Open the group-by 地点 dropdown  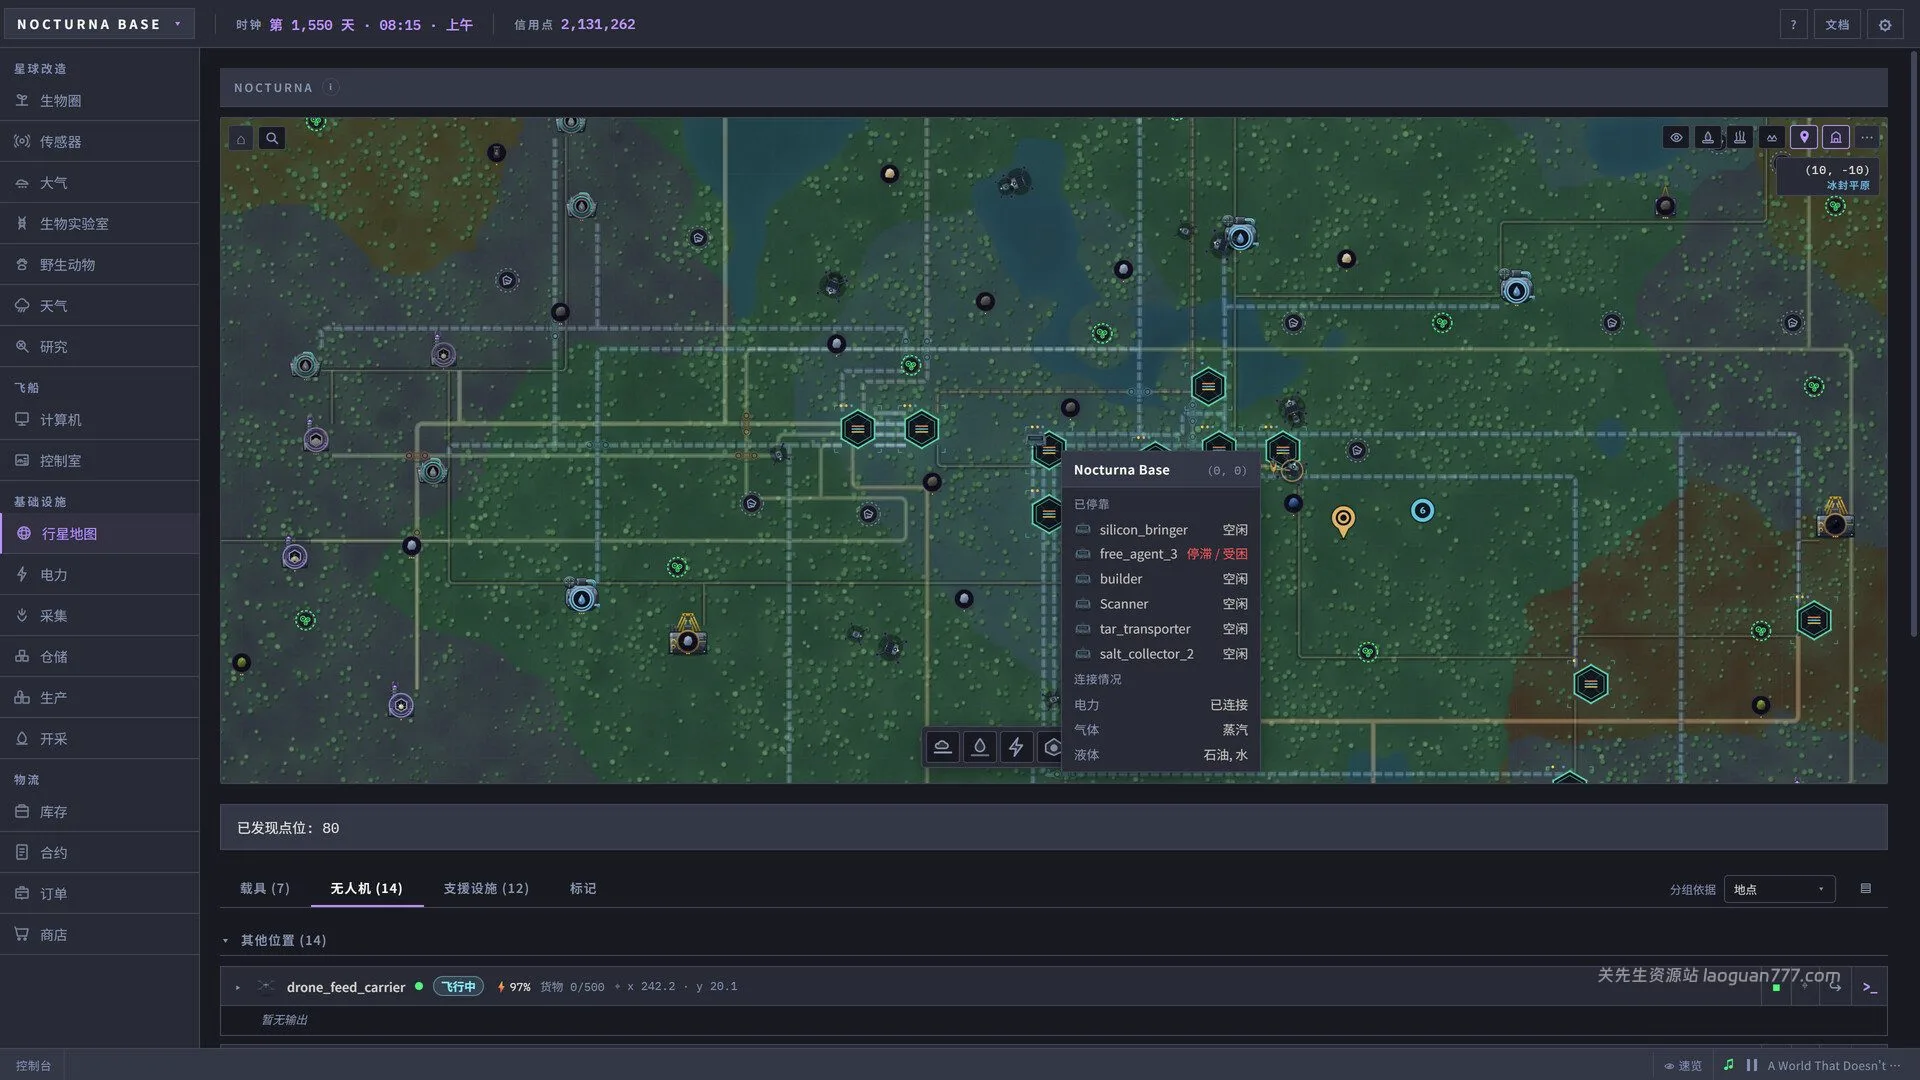point(1779,889)
